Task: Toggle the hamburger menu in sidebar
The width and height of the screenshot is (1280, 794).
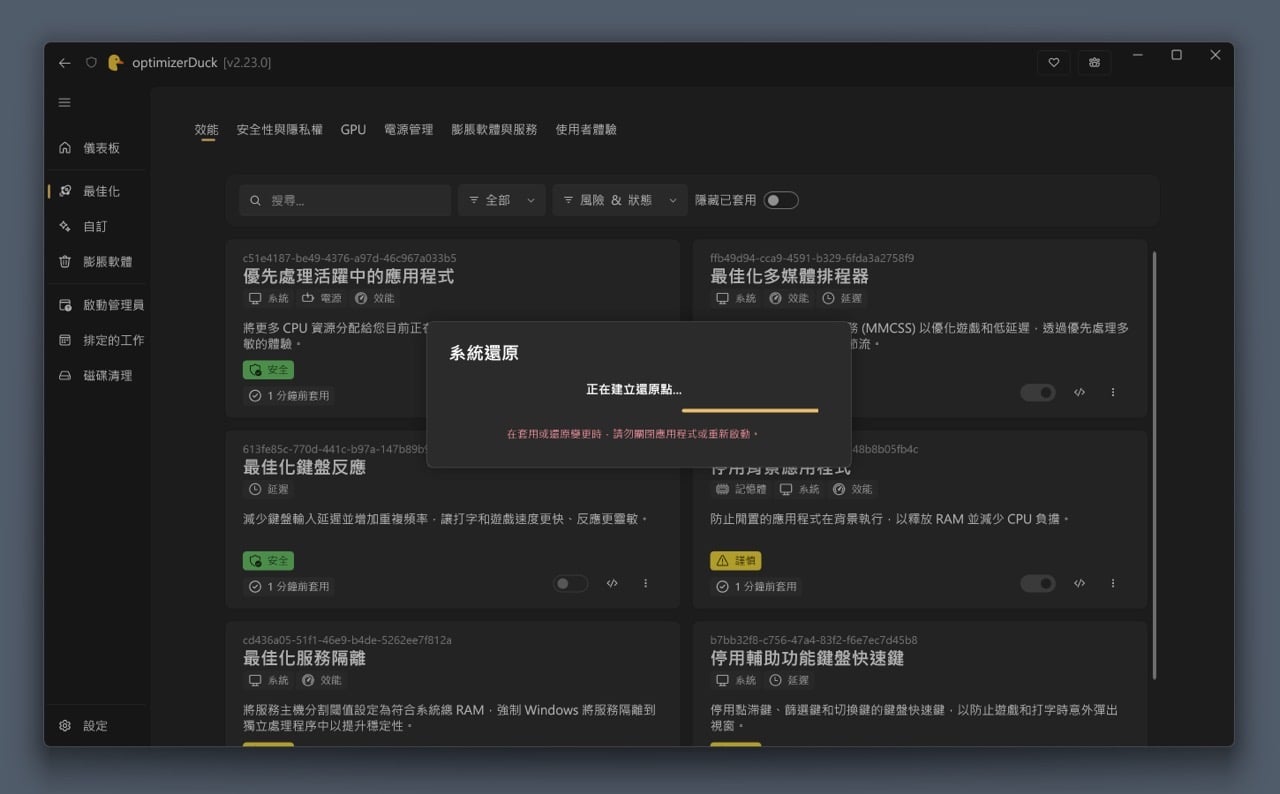Action: pos(65,103)
